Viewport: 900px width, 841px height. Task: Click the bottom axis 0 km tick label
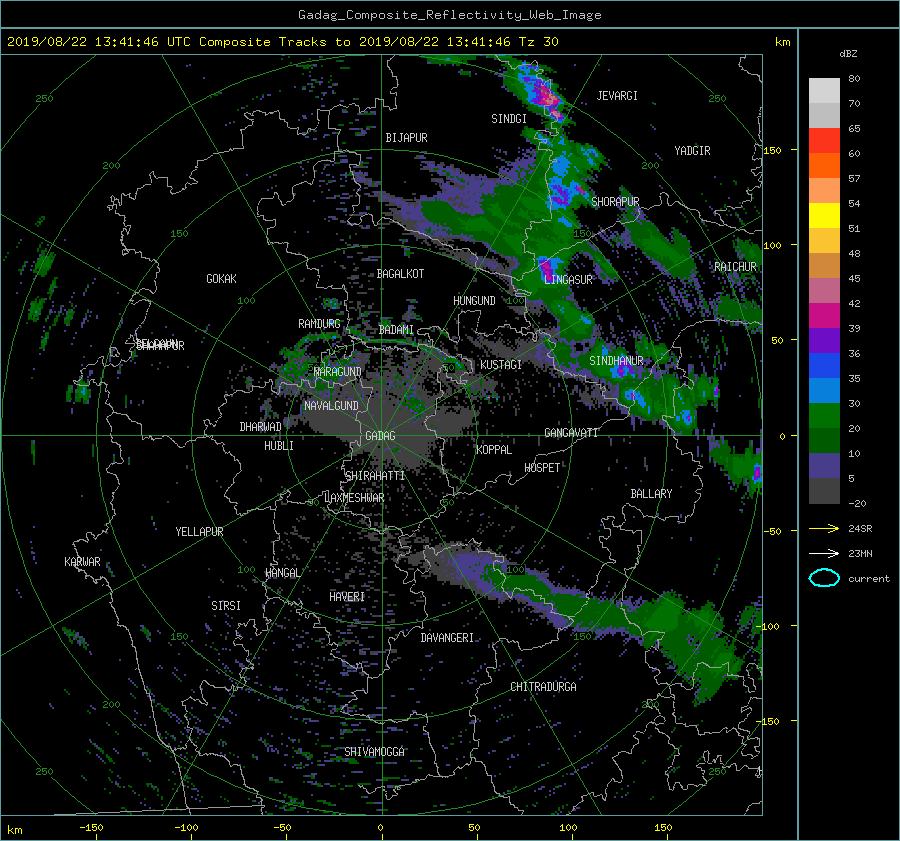click(x=380, y=828)
